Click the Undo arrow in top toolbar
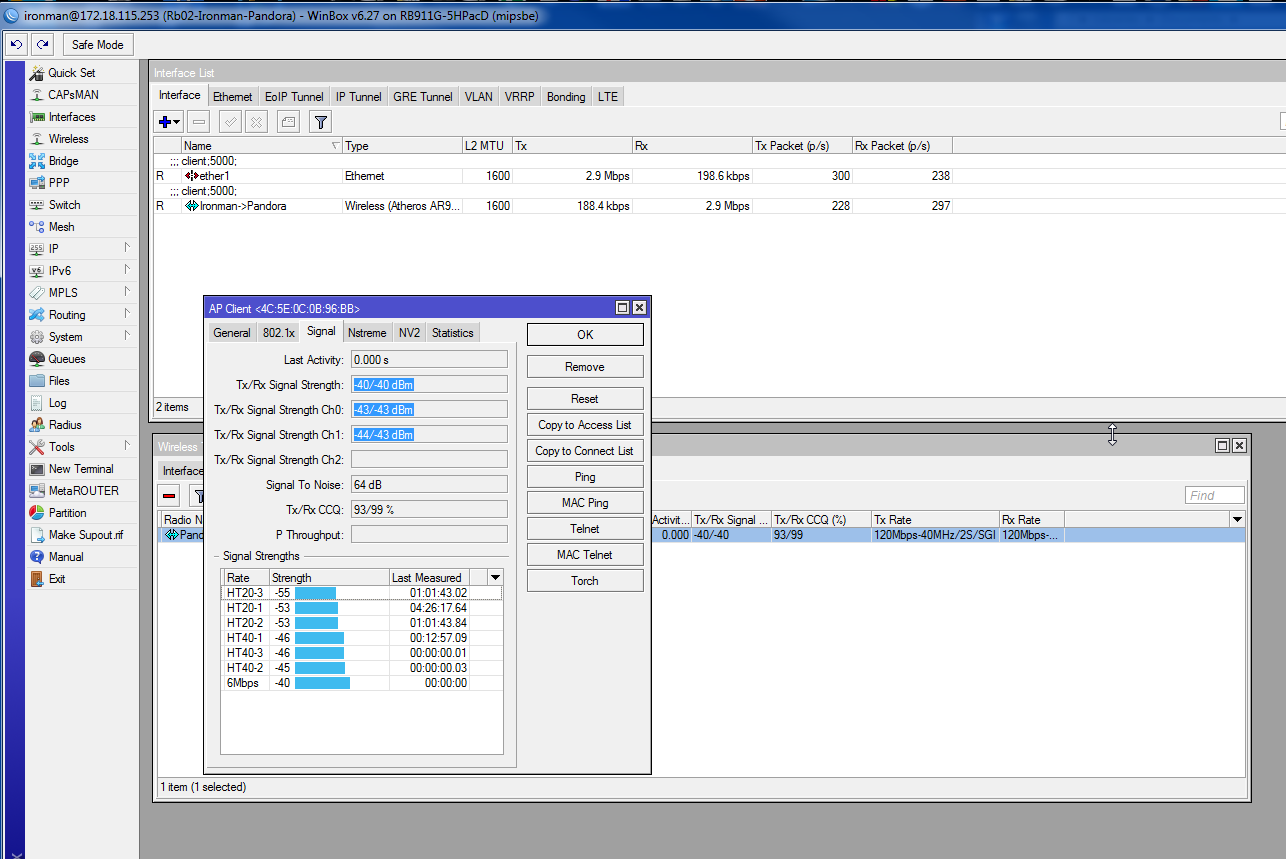The image size is (1286, 859). click(x=16, y=44)
